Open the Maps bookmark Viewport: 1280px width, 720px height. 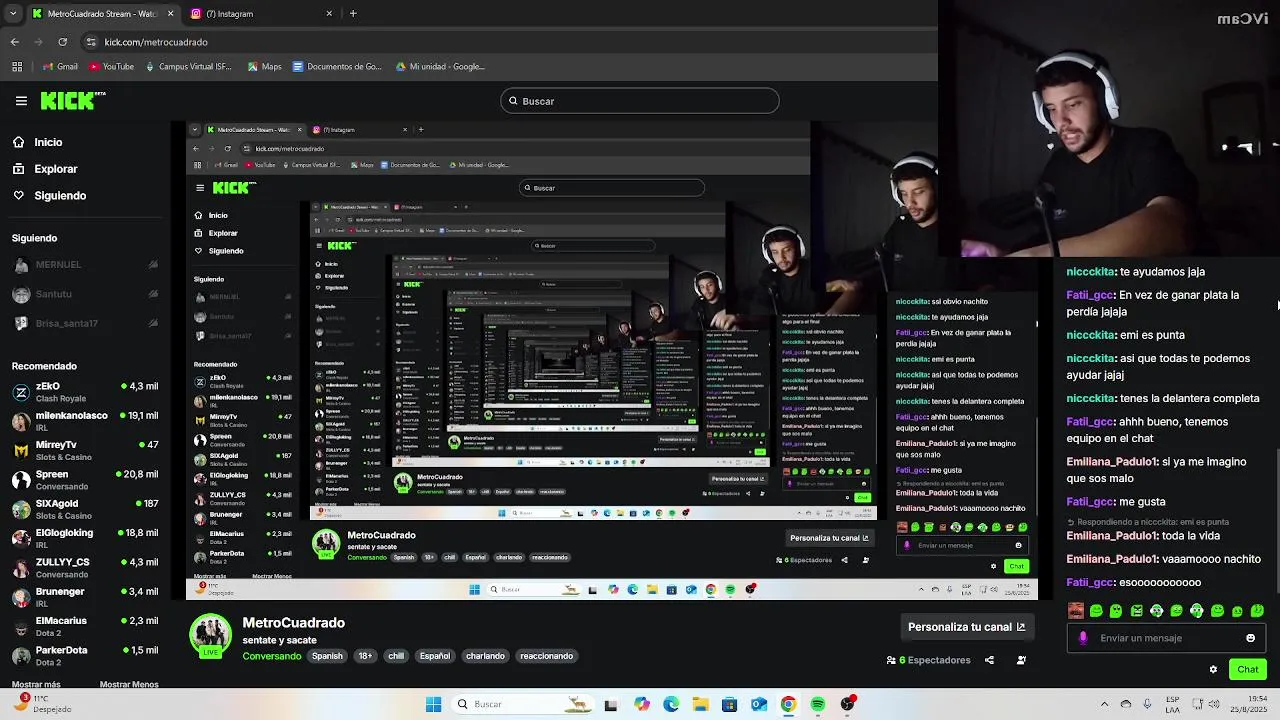(x=264, y=67)
